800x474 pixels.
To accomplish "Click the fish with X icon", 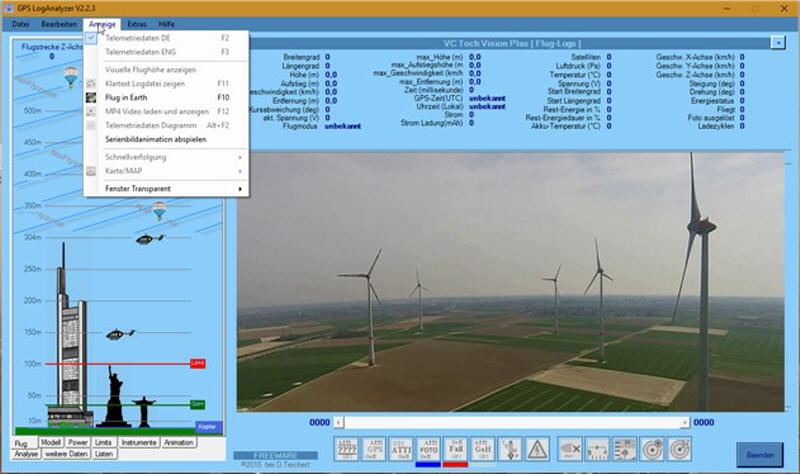I will coord(570,450).
